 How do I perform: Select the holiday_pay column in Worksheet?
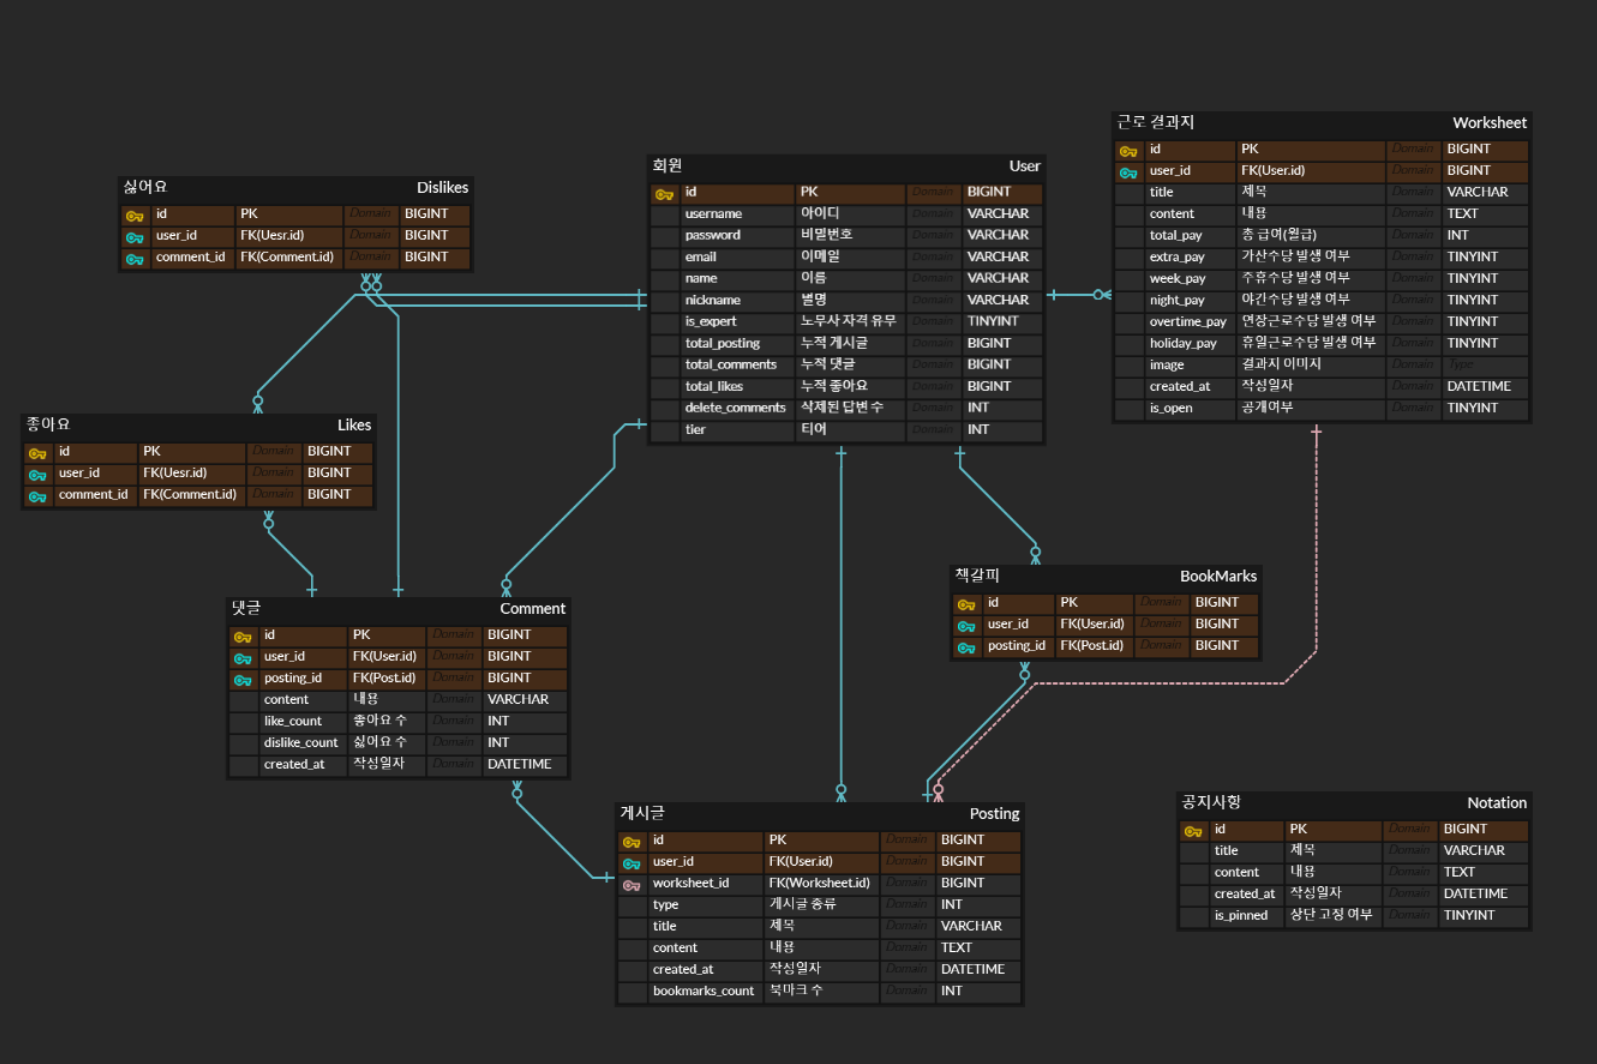click(x=1321, y=343)
